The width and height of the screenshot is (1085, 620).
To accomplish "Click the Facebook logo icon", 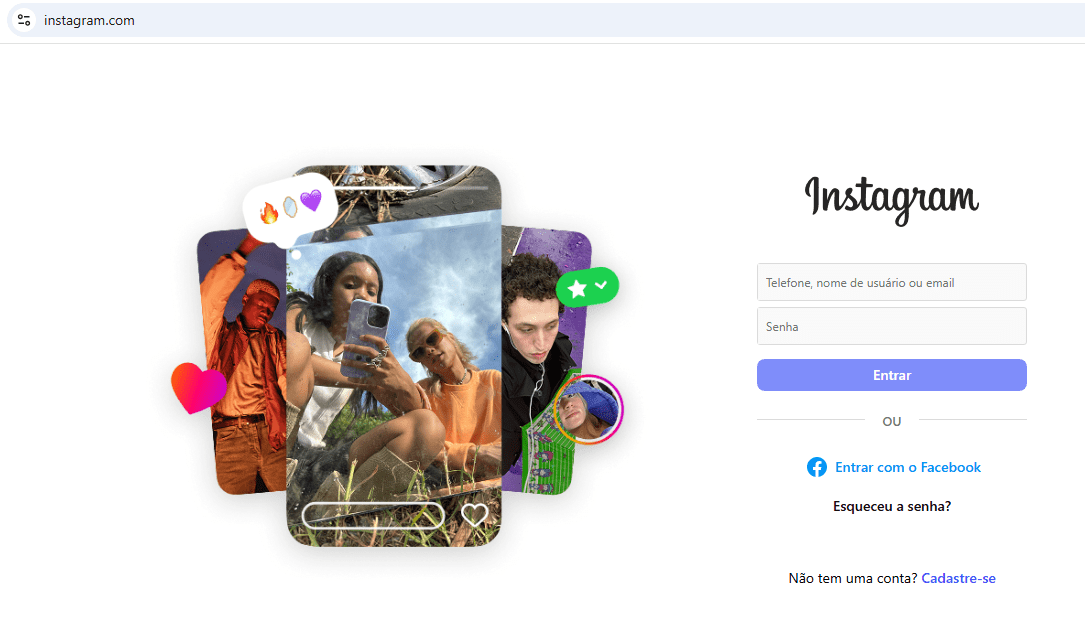I will pyautogui.click(x=817, y=467).
